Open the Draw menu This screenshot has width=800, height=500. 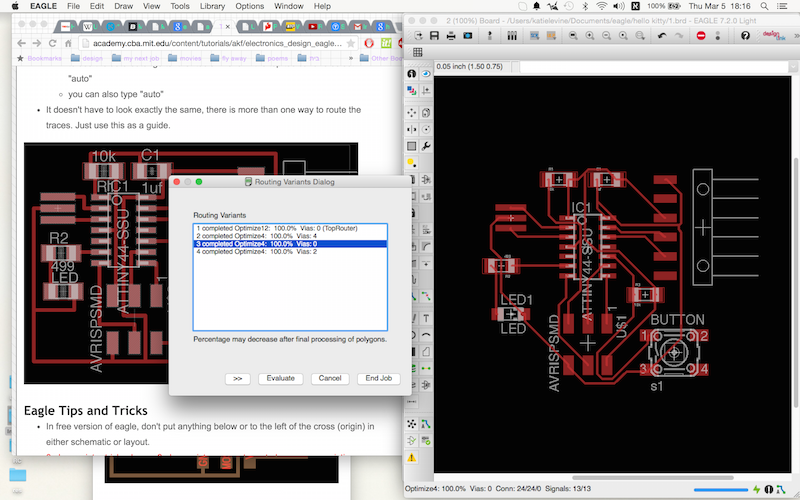point(123,6)
